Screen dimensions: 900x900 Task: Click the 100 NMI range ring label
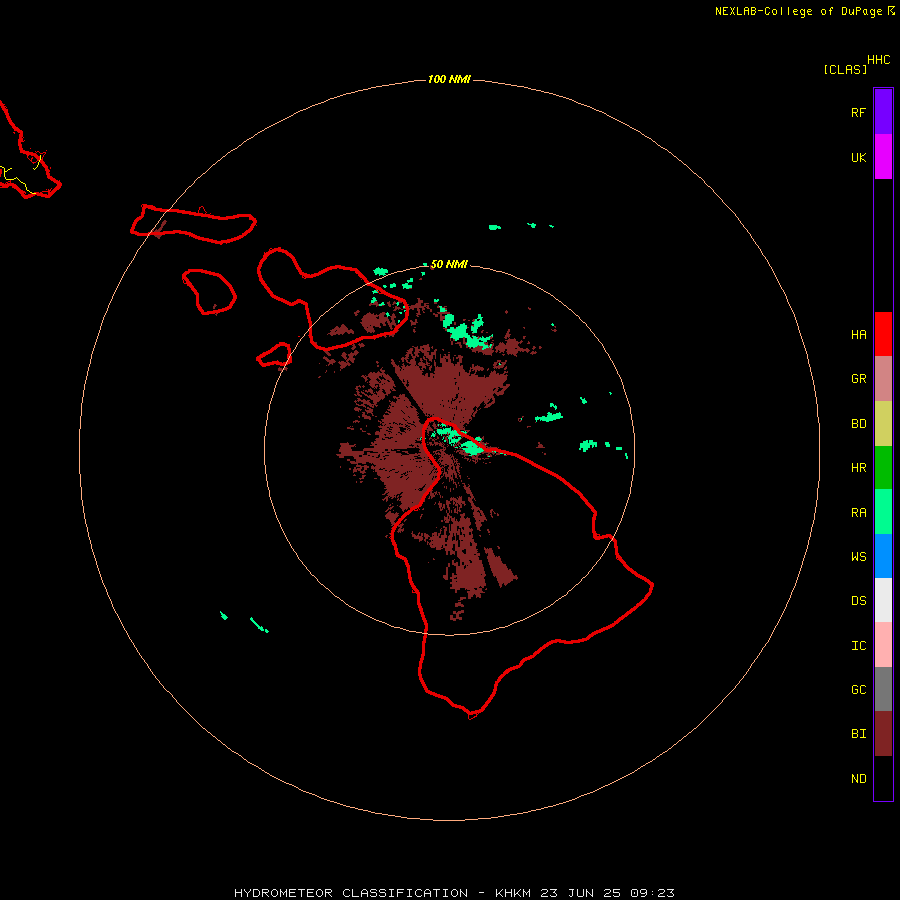[449, 79]
